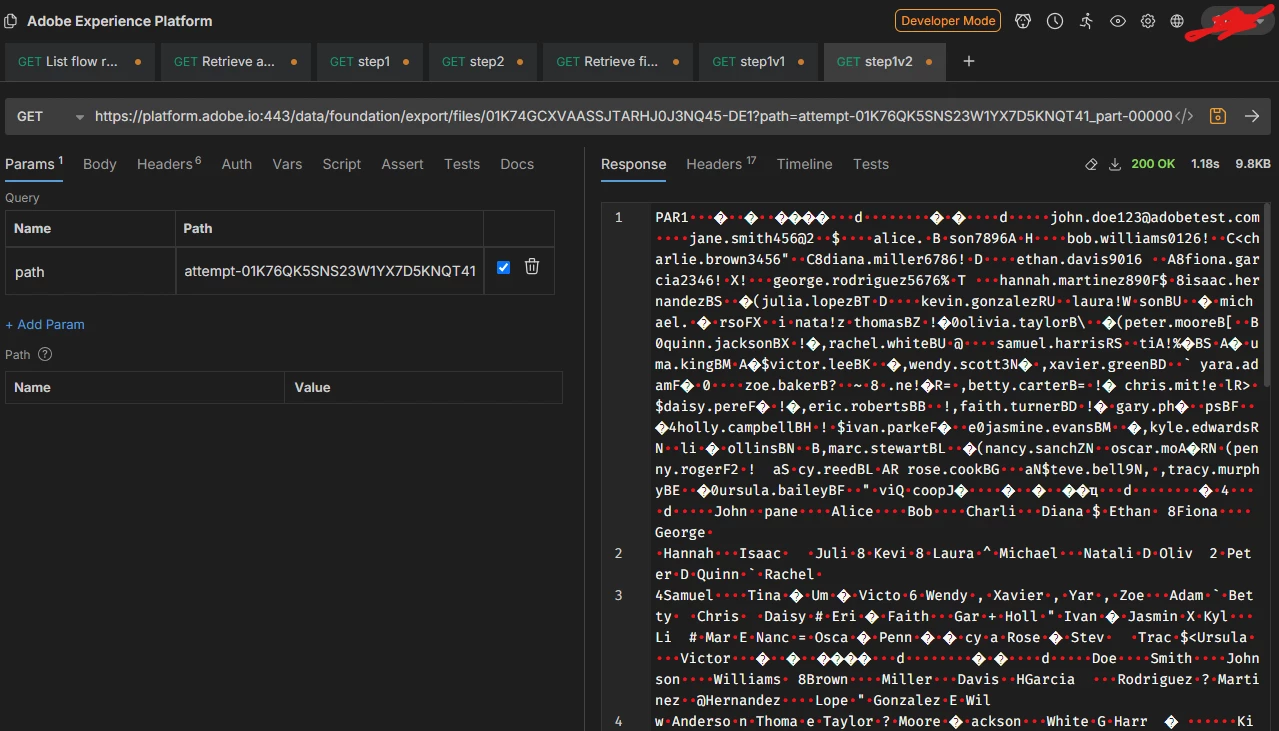Open the GET method dropdown
Screen dimensions: 1279x731
click(x=50, y=116)
